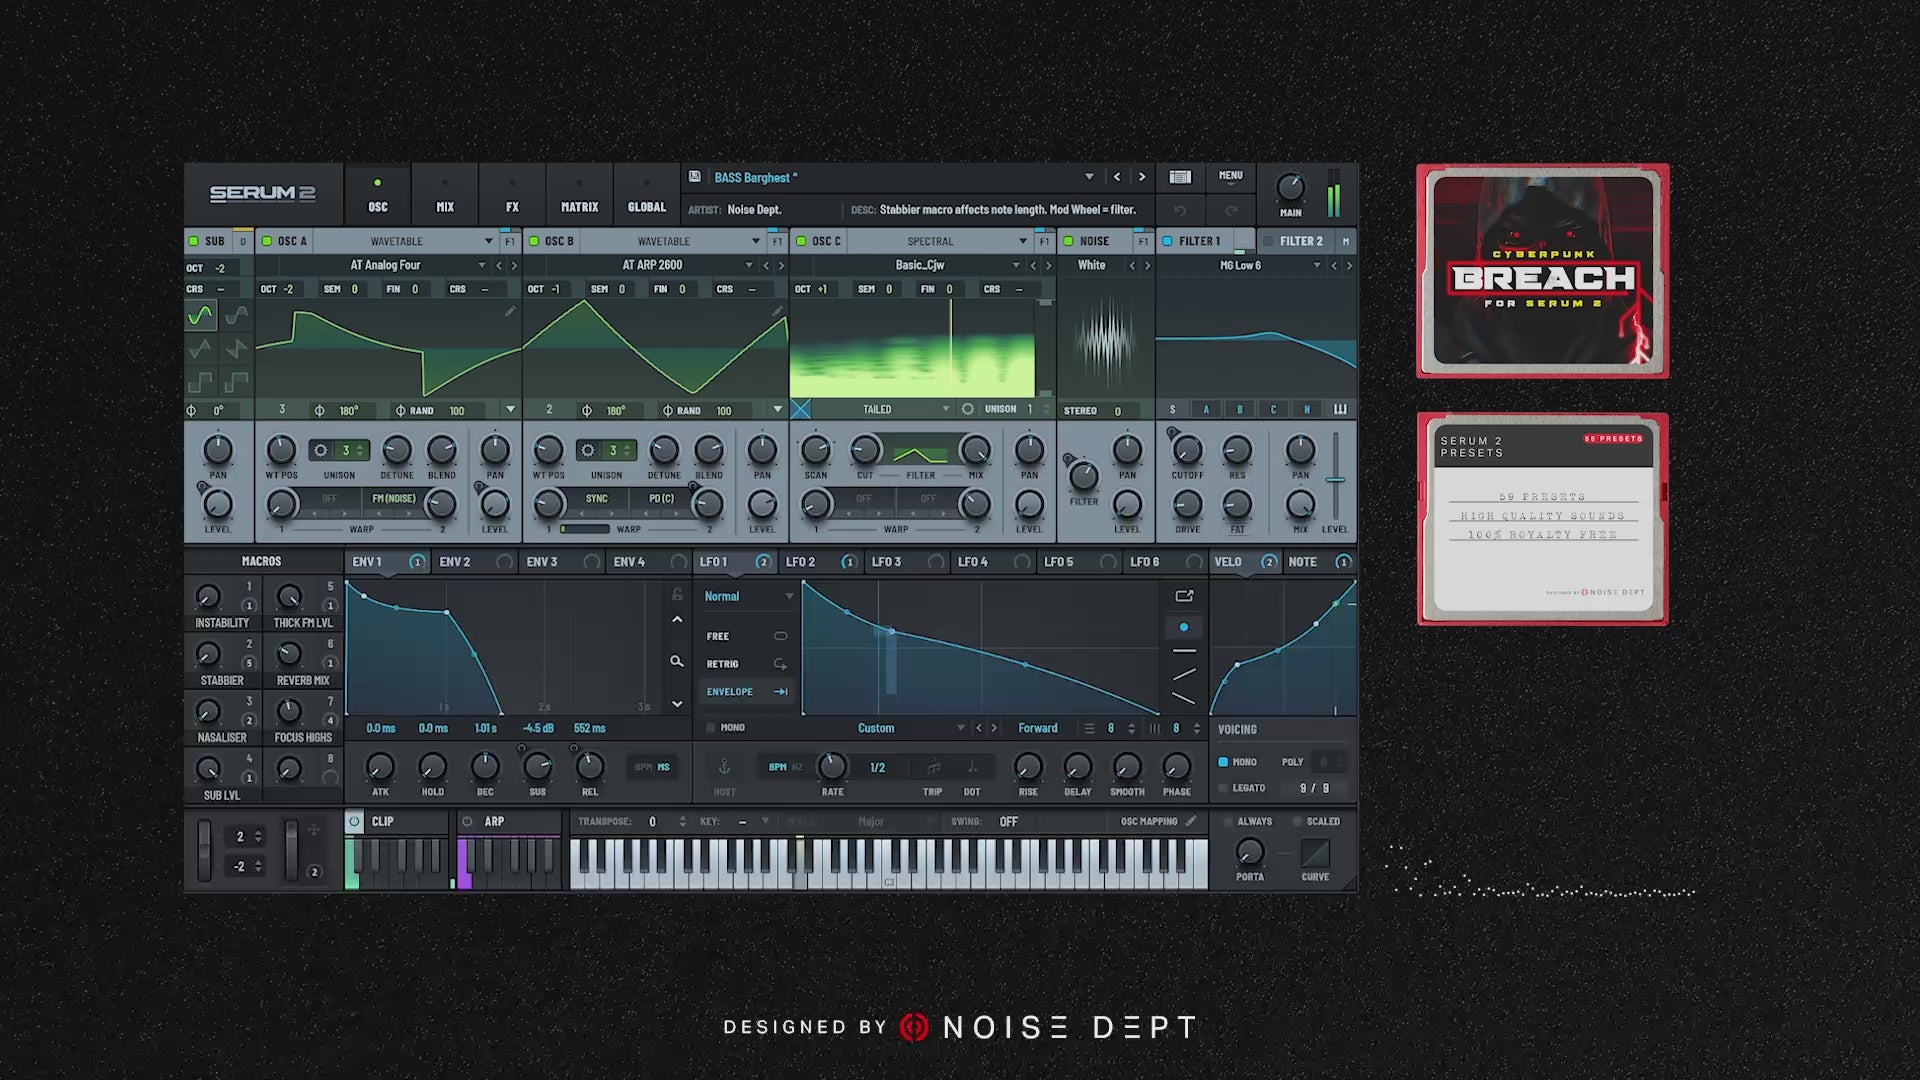Click the undo arrow icon
The height and width of the screenshot is (1080, 1920).
coord(1180,210)
